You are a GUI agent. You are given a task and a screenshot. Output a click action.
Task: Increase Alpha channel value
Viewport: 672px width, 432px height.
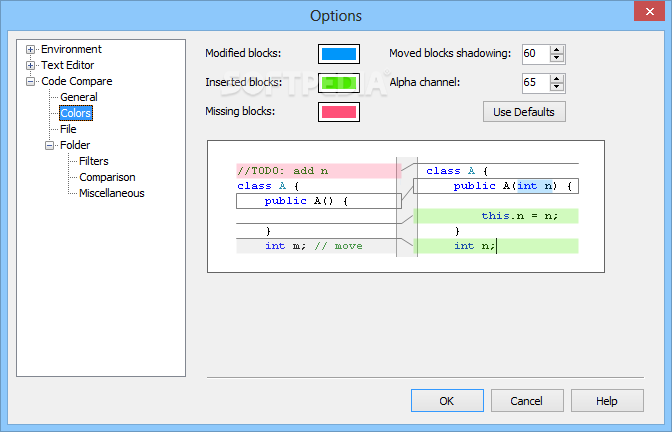tap(556, 79)
